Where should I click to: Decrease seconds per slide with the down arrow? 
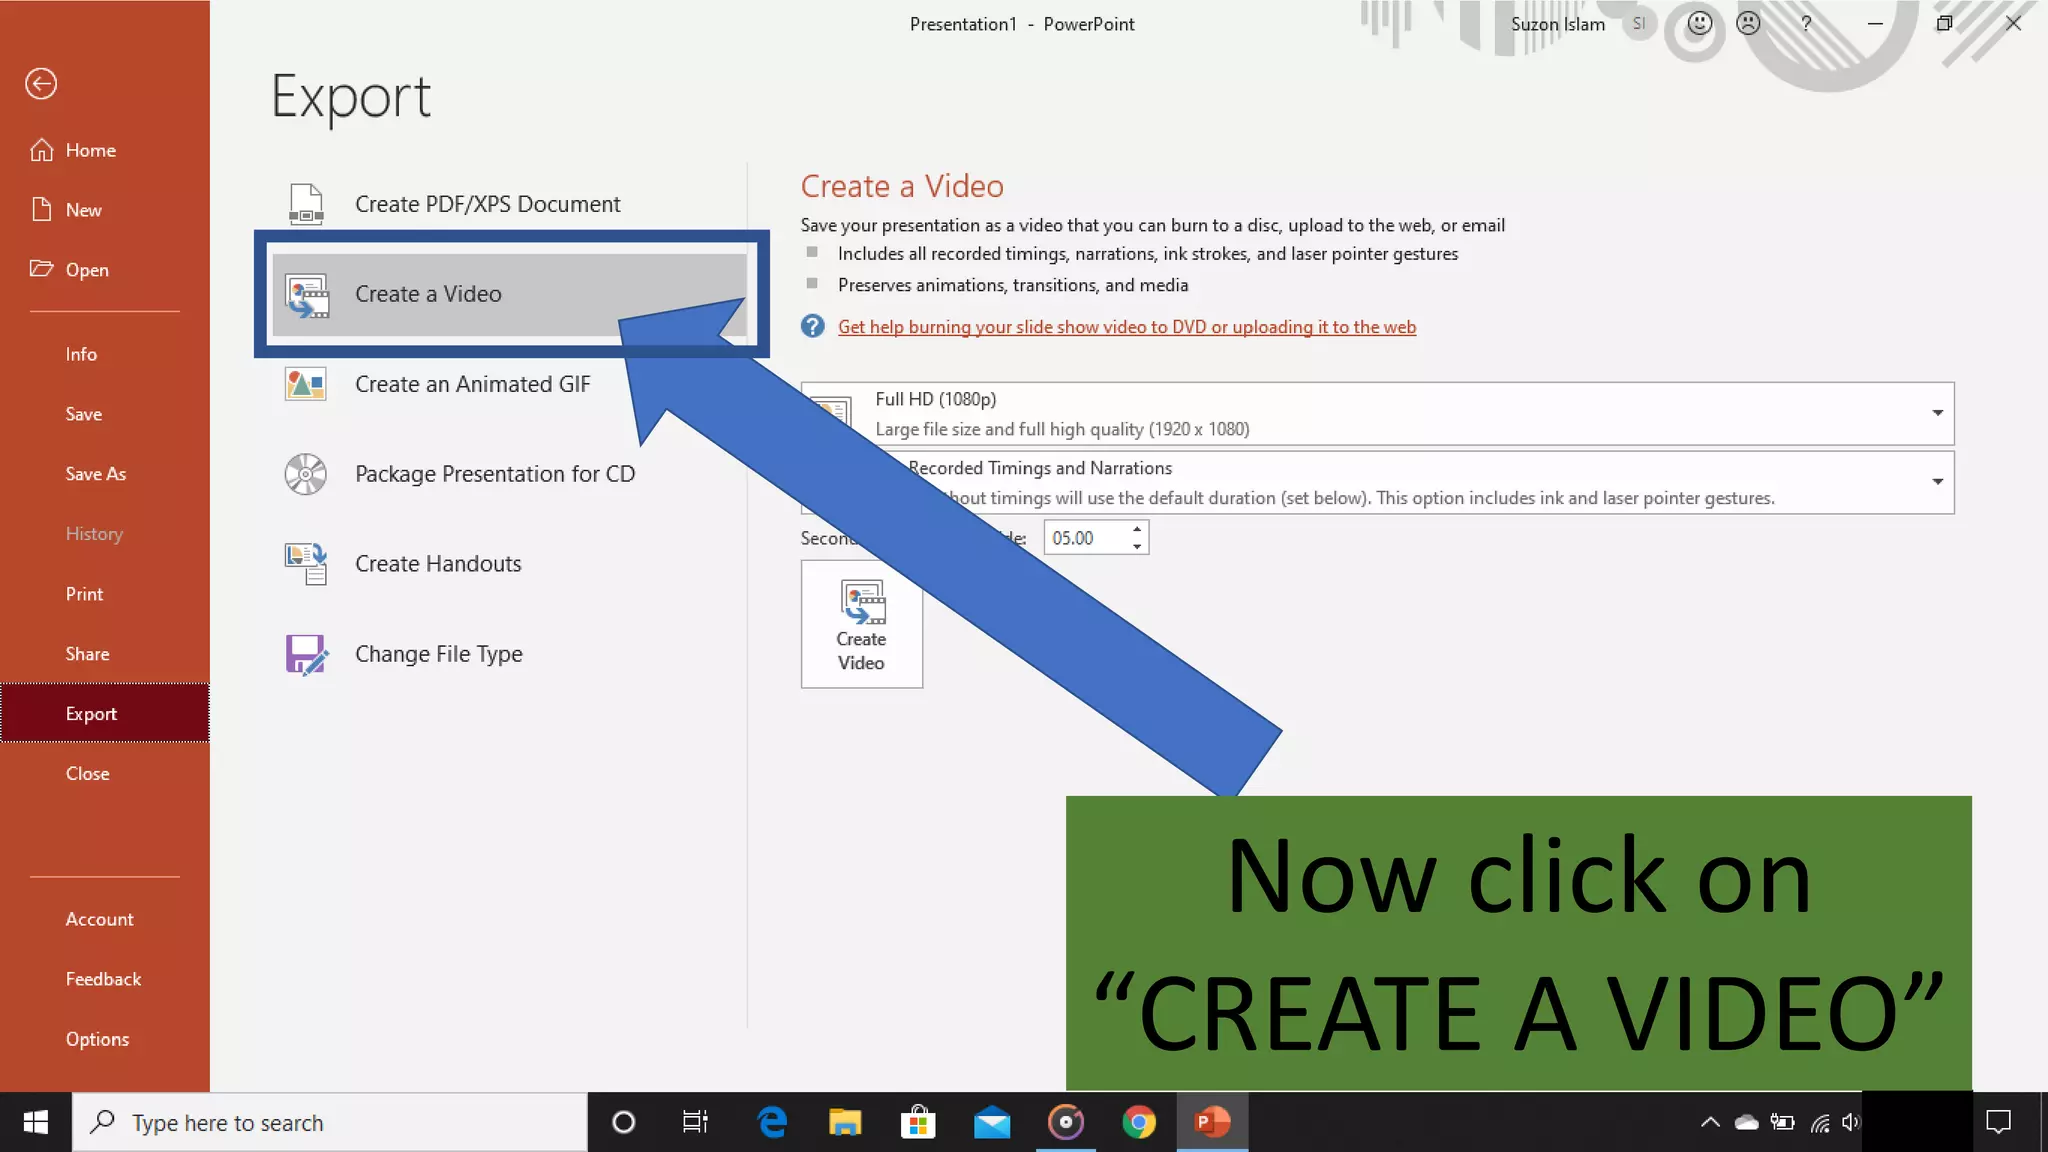[x=1137, y=546]
